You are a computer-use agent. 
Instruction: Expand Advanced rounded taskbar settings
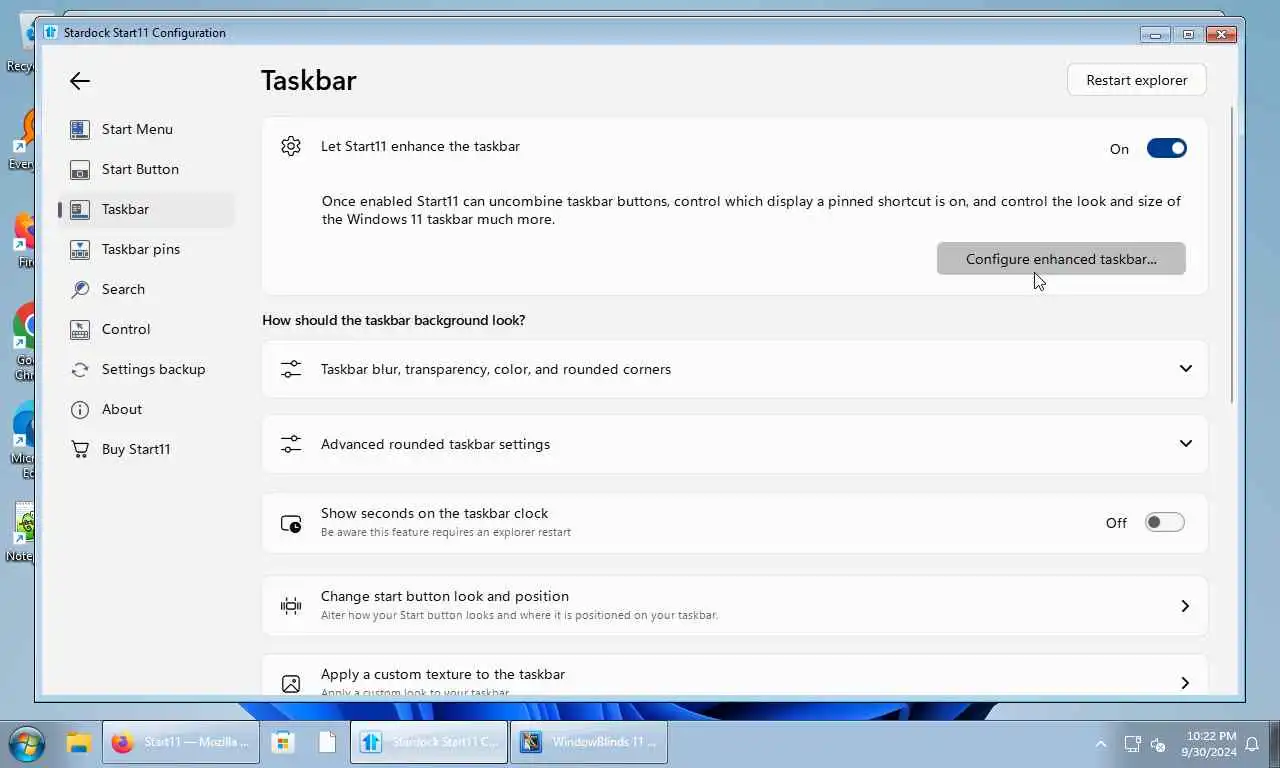734,444
